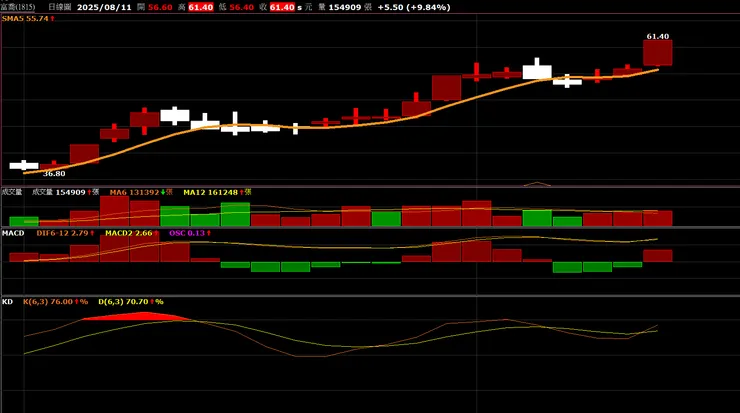Click the SMA5 55.74 indicator label
Viewport: 740px width, 413px height.
click(28, 18)
